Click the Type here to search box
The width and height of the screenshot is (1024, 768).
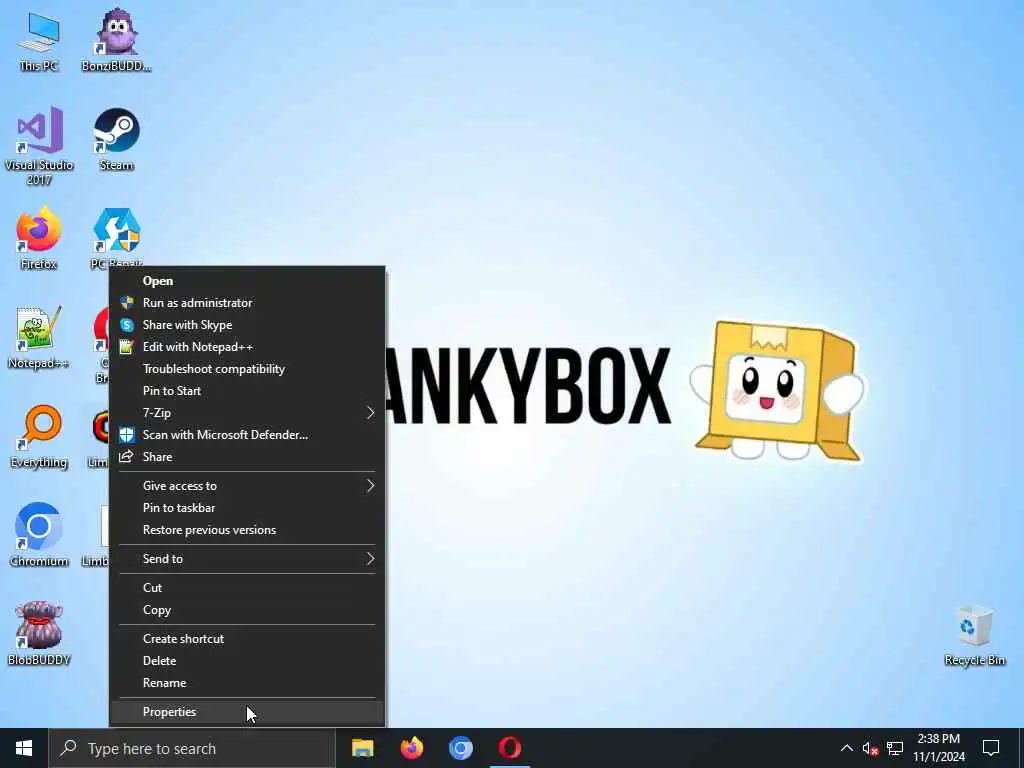point(191,748)
